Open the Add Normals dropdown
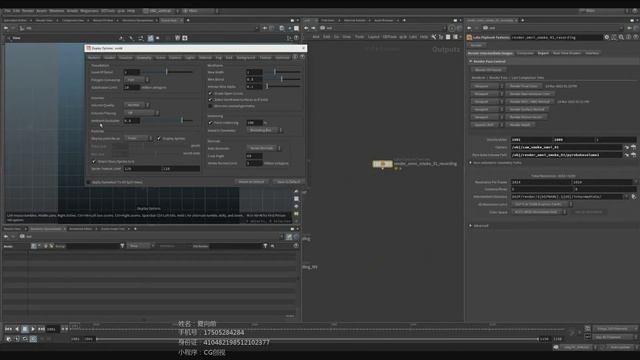 264,148
